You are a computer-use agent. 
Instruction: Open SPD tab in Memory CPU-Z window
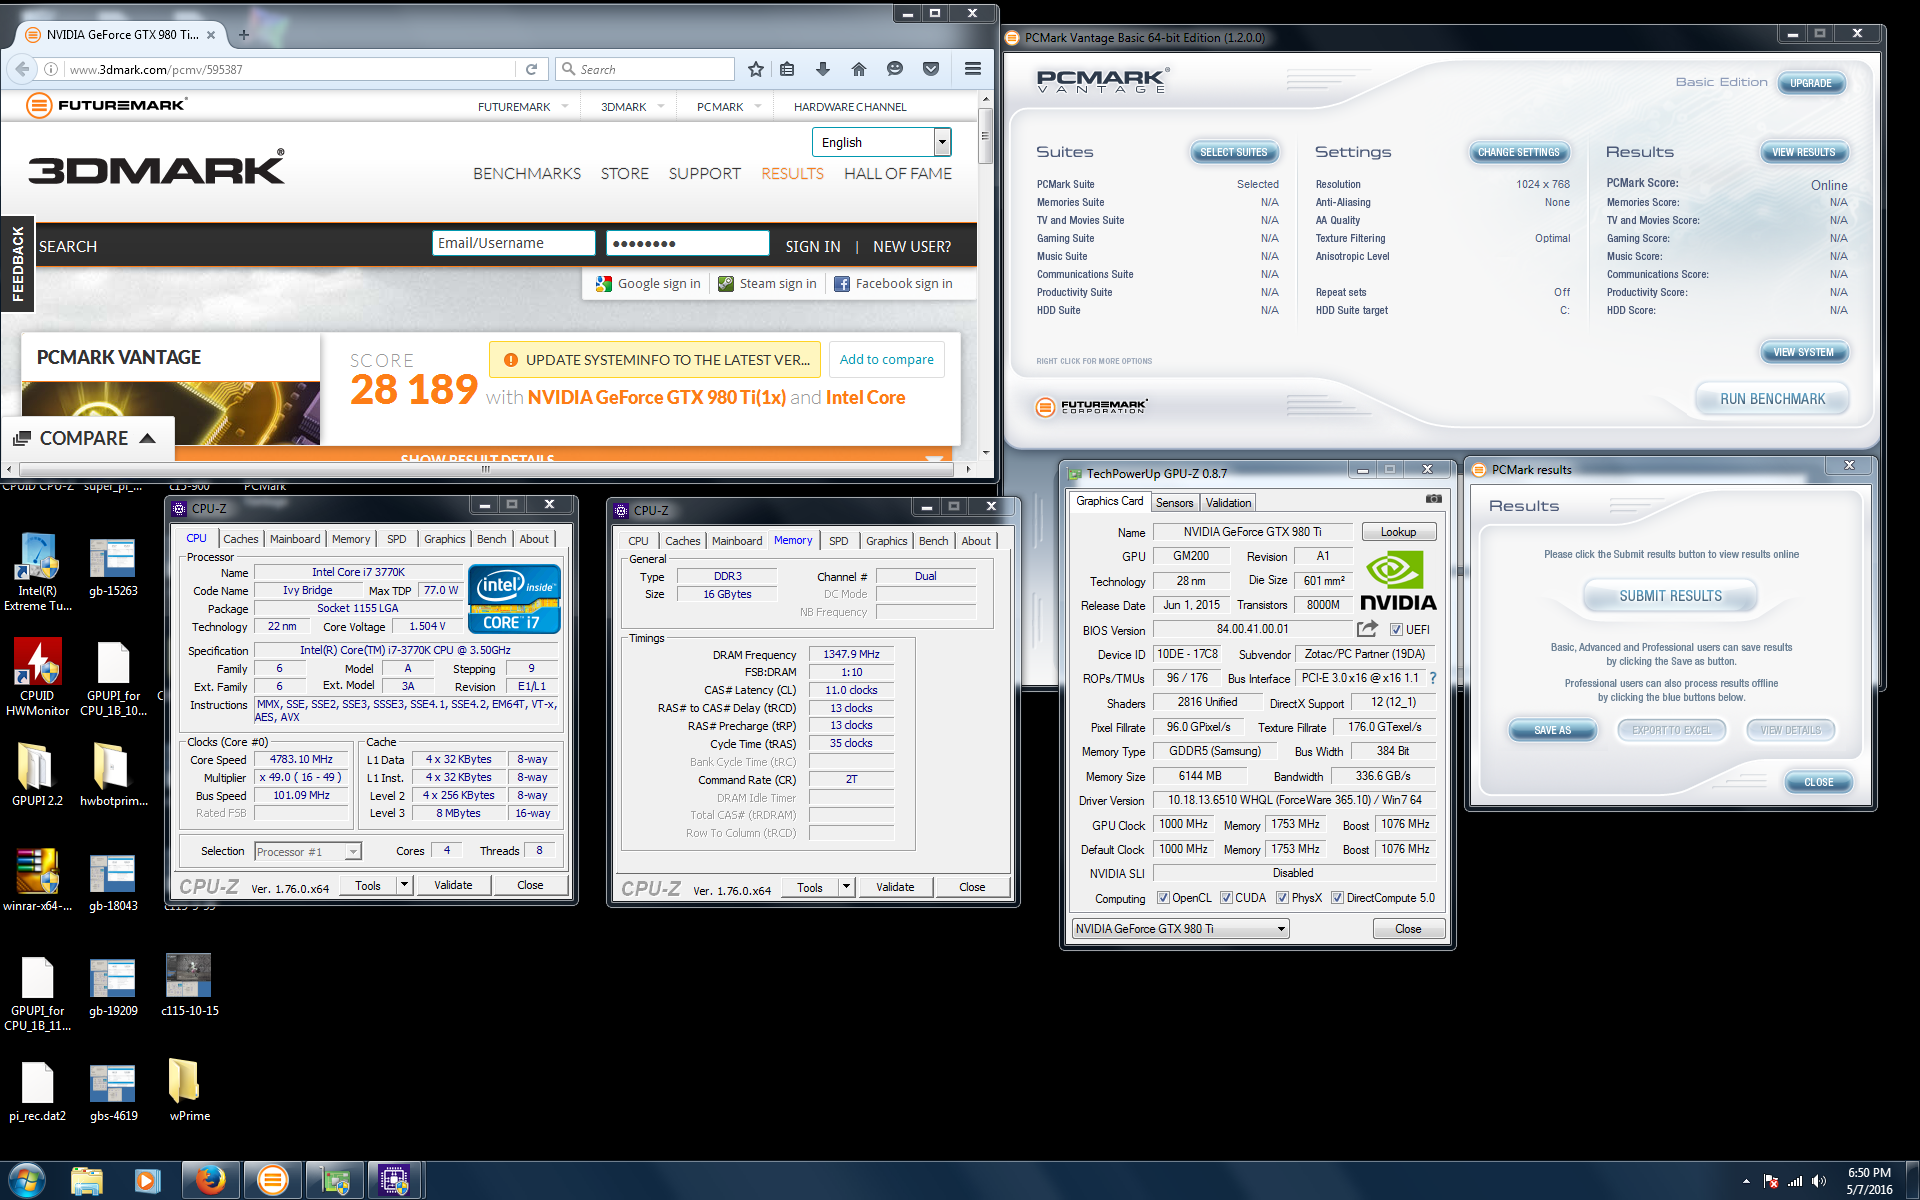(838, 541)
